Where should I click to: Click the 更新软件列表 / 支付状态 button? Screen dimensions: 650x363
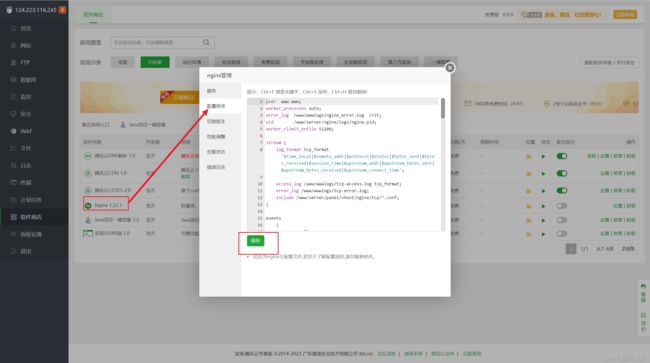point(609,63)
